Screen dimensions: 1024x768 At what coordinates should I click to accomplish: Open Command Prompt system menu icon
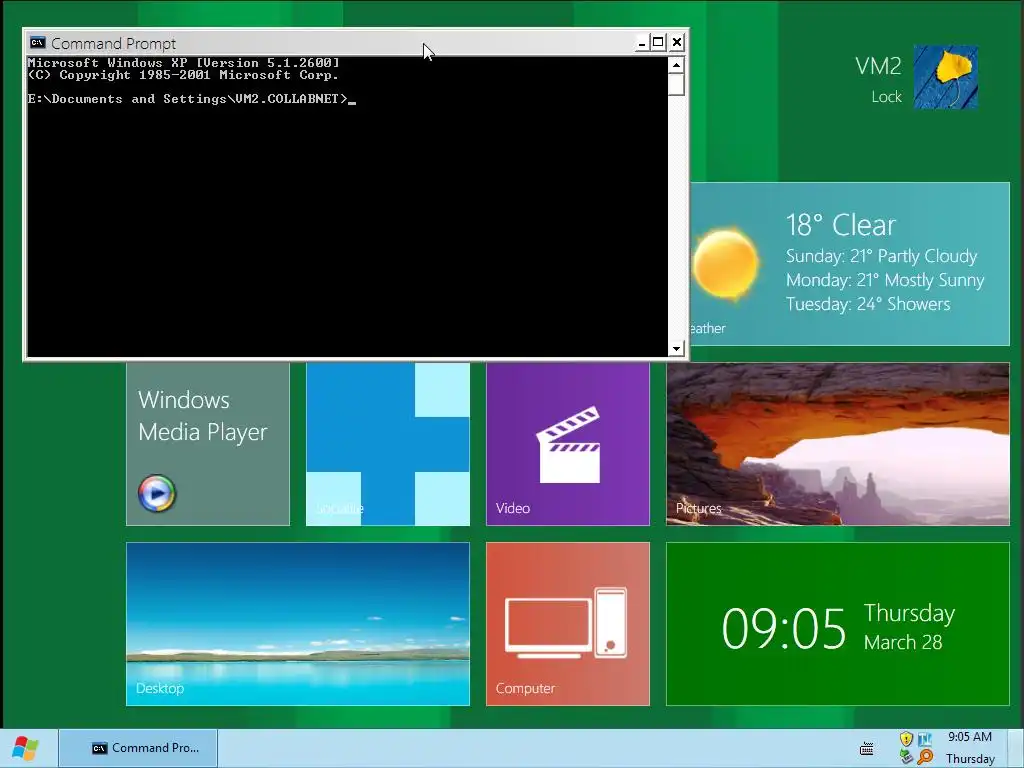(x=37, y=43)
